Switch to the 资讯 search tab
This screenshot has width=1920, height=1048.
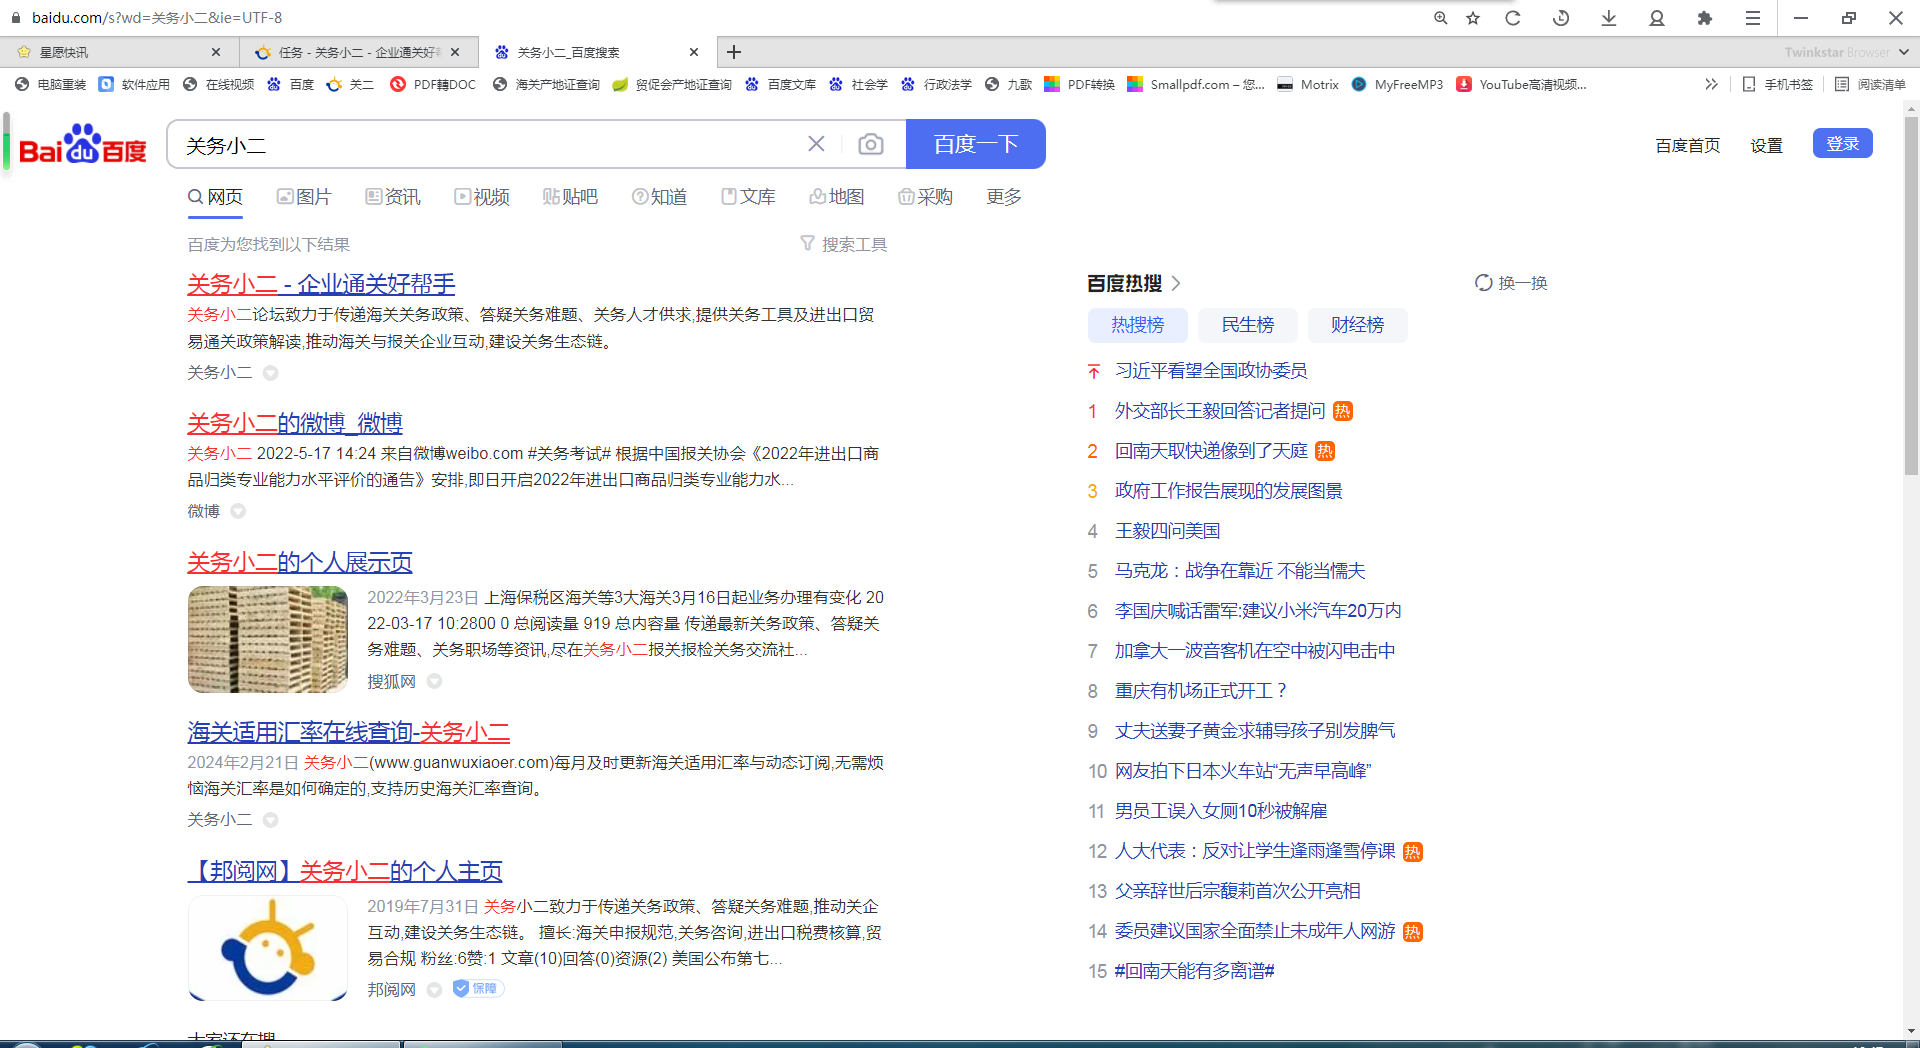393,197
